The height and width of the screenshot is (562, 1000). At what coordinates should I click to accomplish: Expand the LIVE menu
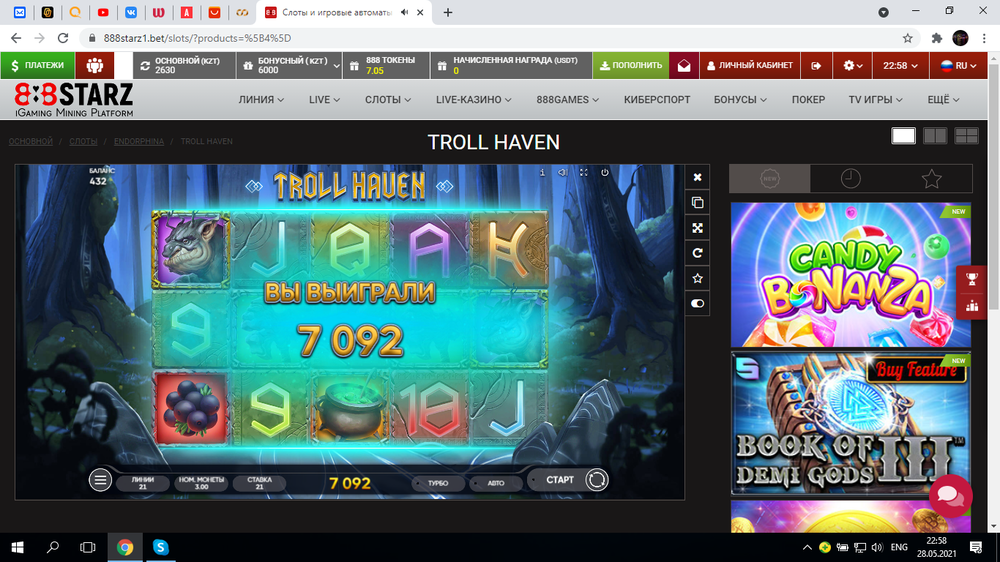324,100
